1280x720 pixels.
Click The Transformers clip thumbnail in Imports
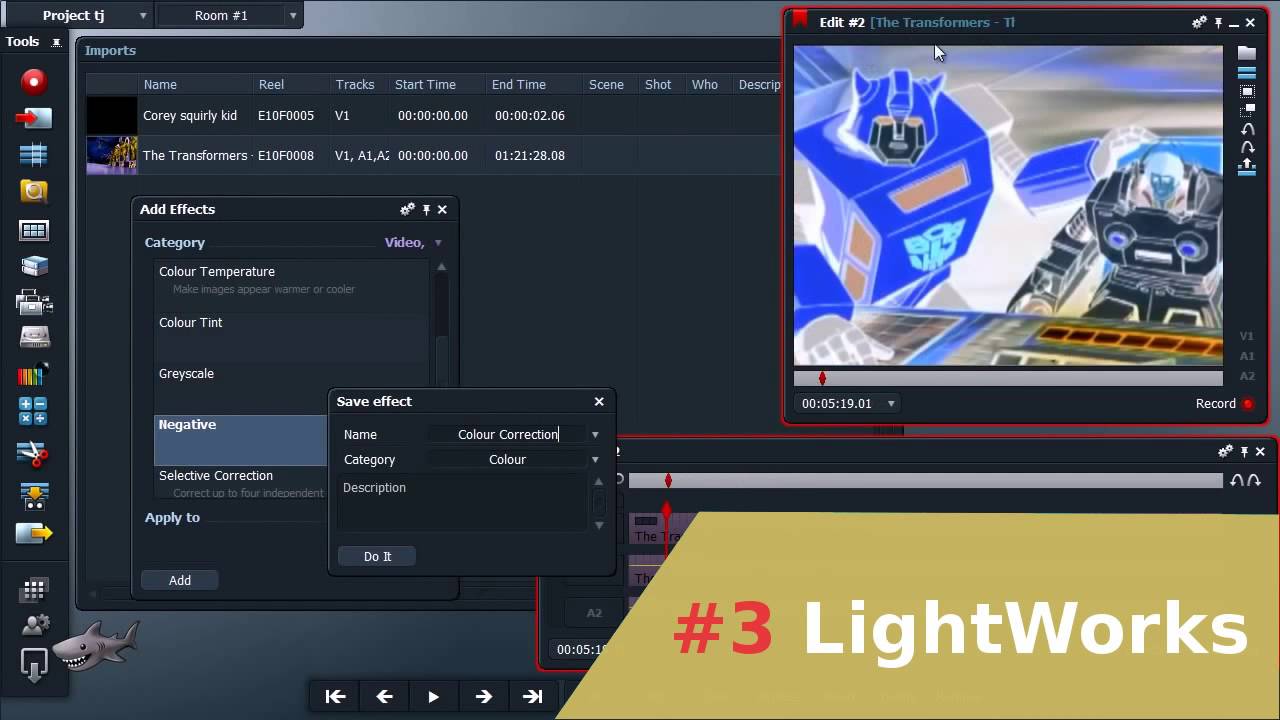point(112,155)
